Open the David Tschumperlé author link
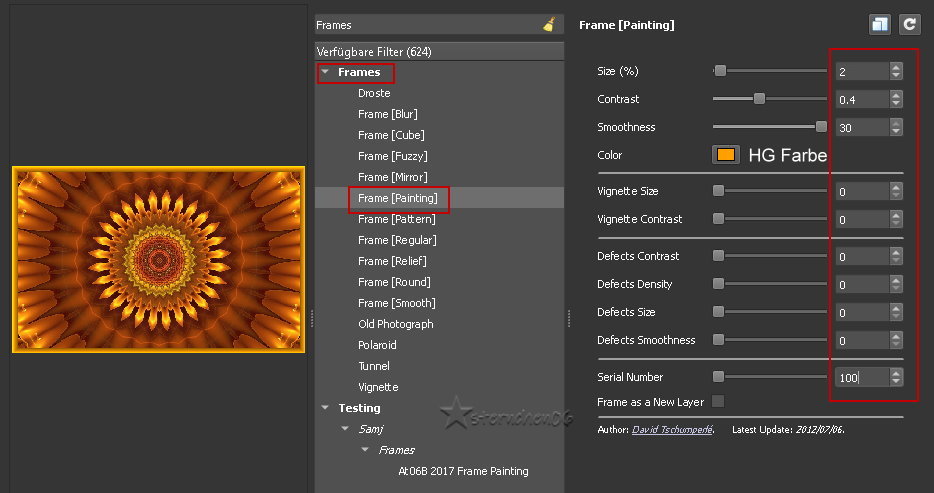Viewport: 934px width, 493px height. [x=672, y=430]
